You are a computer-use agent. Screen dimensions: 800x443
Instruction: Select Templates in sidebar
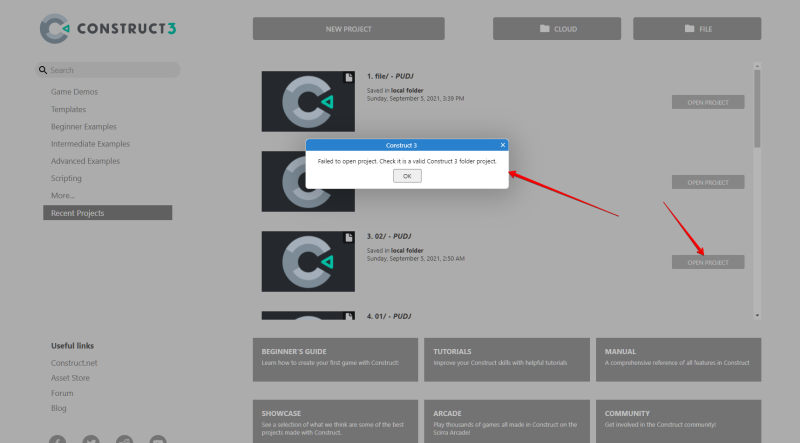point(68,109)
